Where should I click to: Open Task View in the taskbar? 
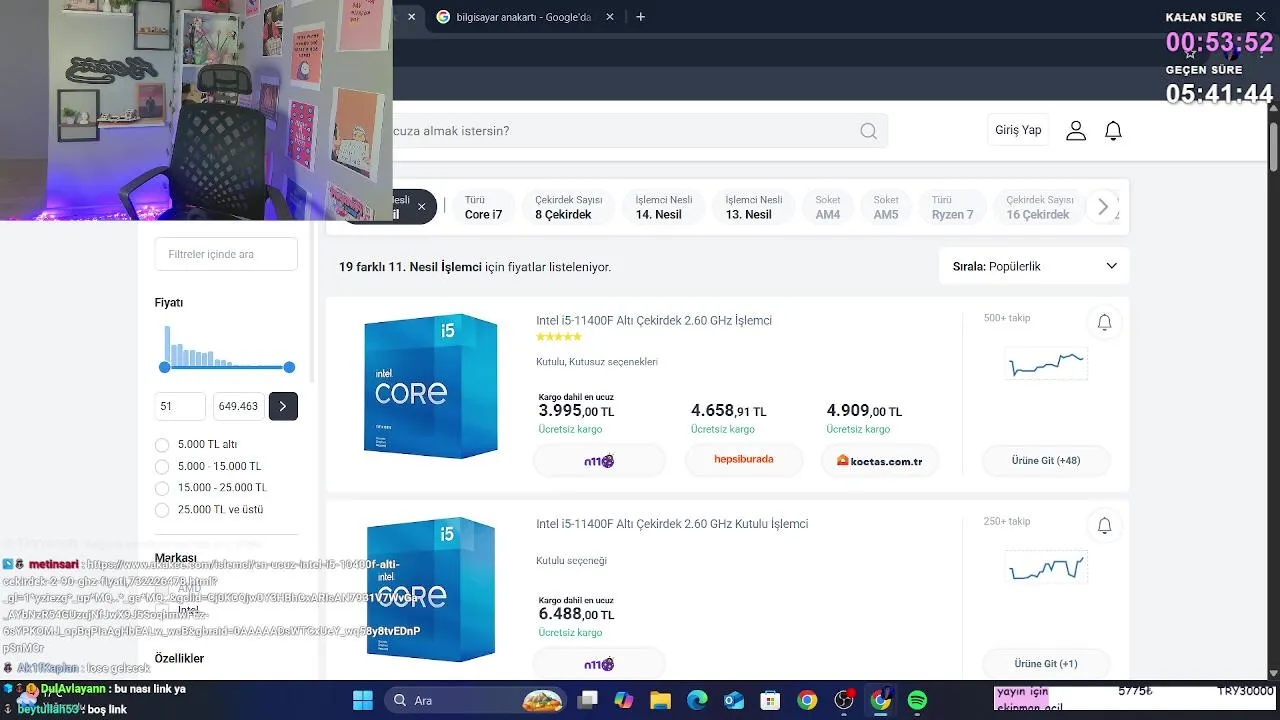(x=587, y=700)
